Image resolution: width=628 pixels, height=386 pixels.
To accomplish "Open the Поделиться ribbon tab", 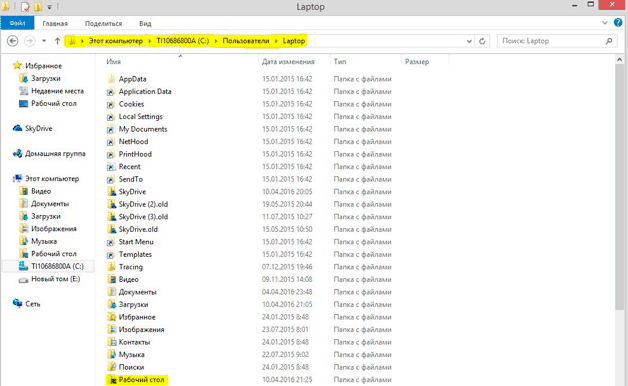I will (x=103, y=24).
